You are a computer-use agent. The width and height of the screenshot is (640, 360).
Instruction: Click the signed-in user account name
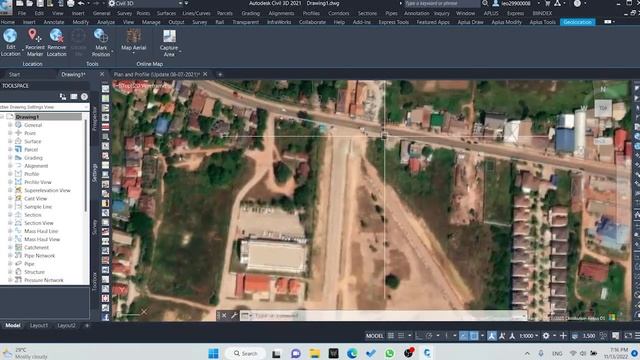(516, 3)
